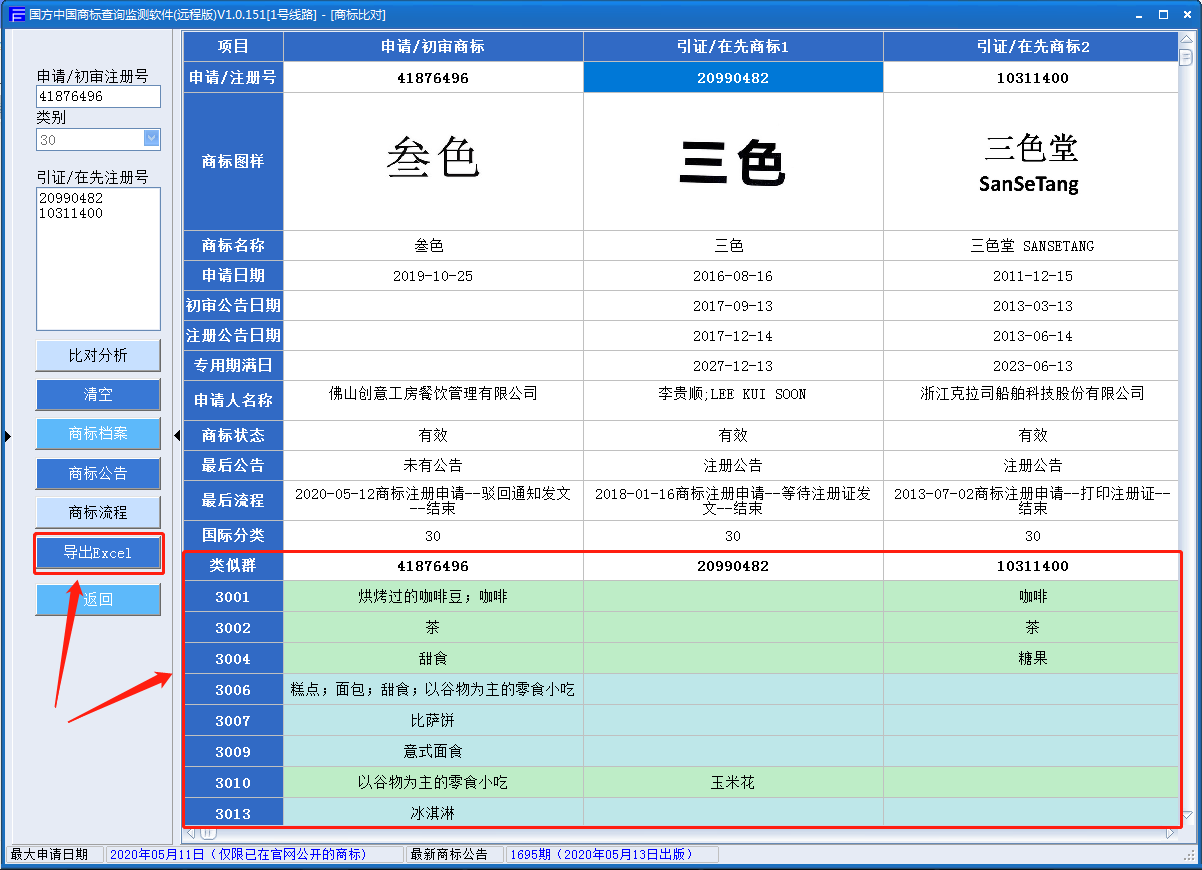The width and height of the screenshot is (1202, 870).
Task: Select the 意式面食 cell
Action: coord(433,752)
